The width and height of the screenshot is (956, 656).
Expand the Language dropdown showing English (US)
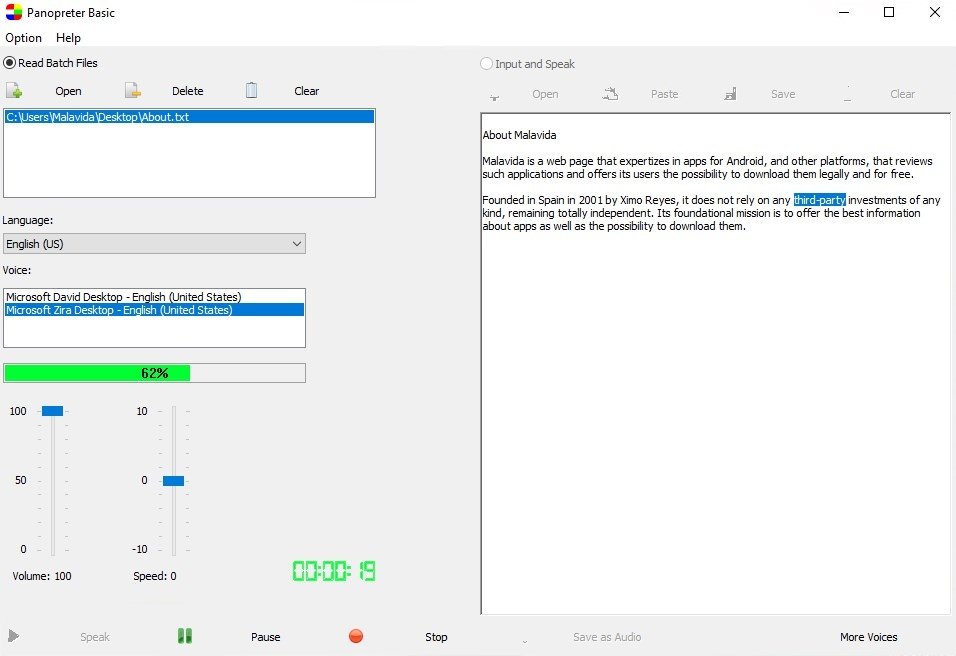coord(154,244)
